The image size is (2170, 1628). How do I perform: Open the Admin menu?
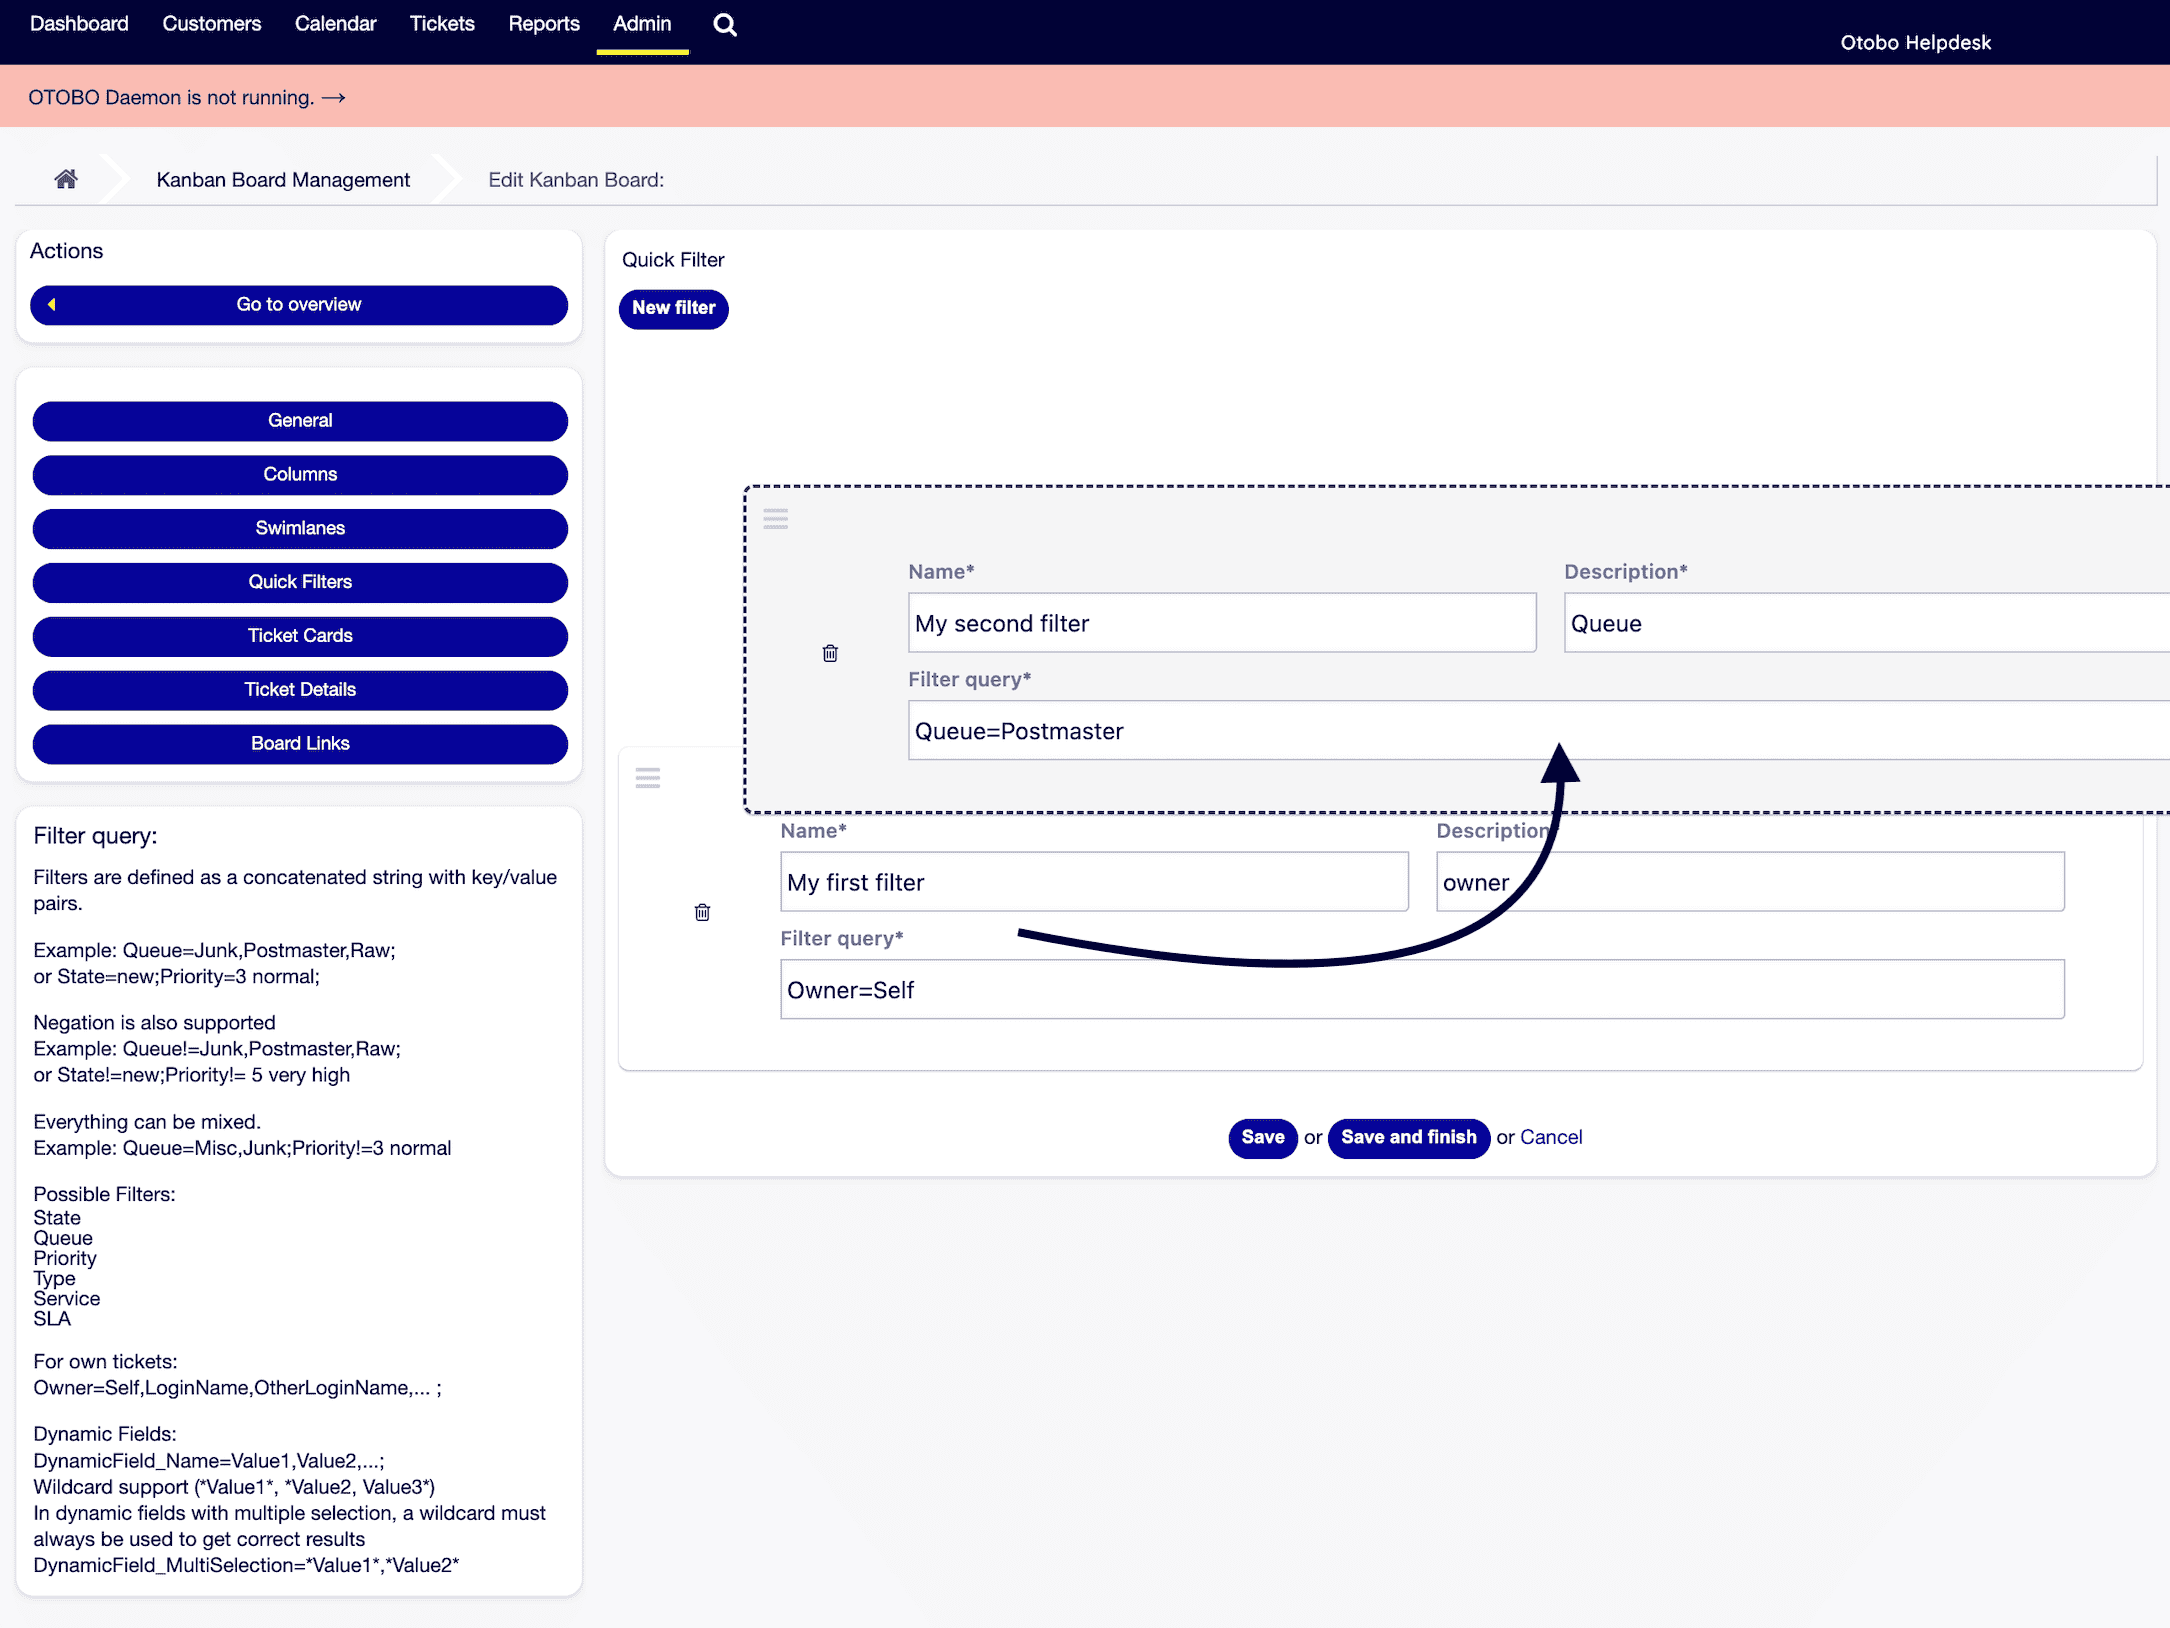[642, 24]
